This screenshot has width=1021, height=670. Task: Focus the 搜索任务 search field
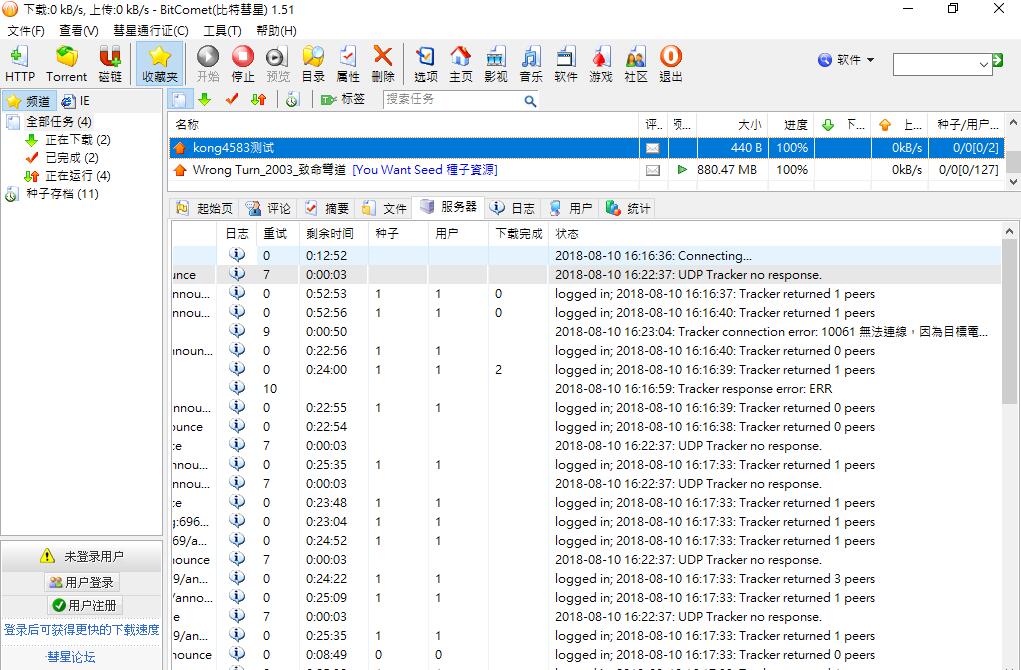453,100
